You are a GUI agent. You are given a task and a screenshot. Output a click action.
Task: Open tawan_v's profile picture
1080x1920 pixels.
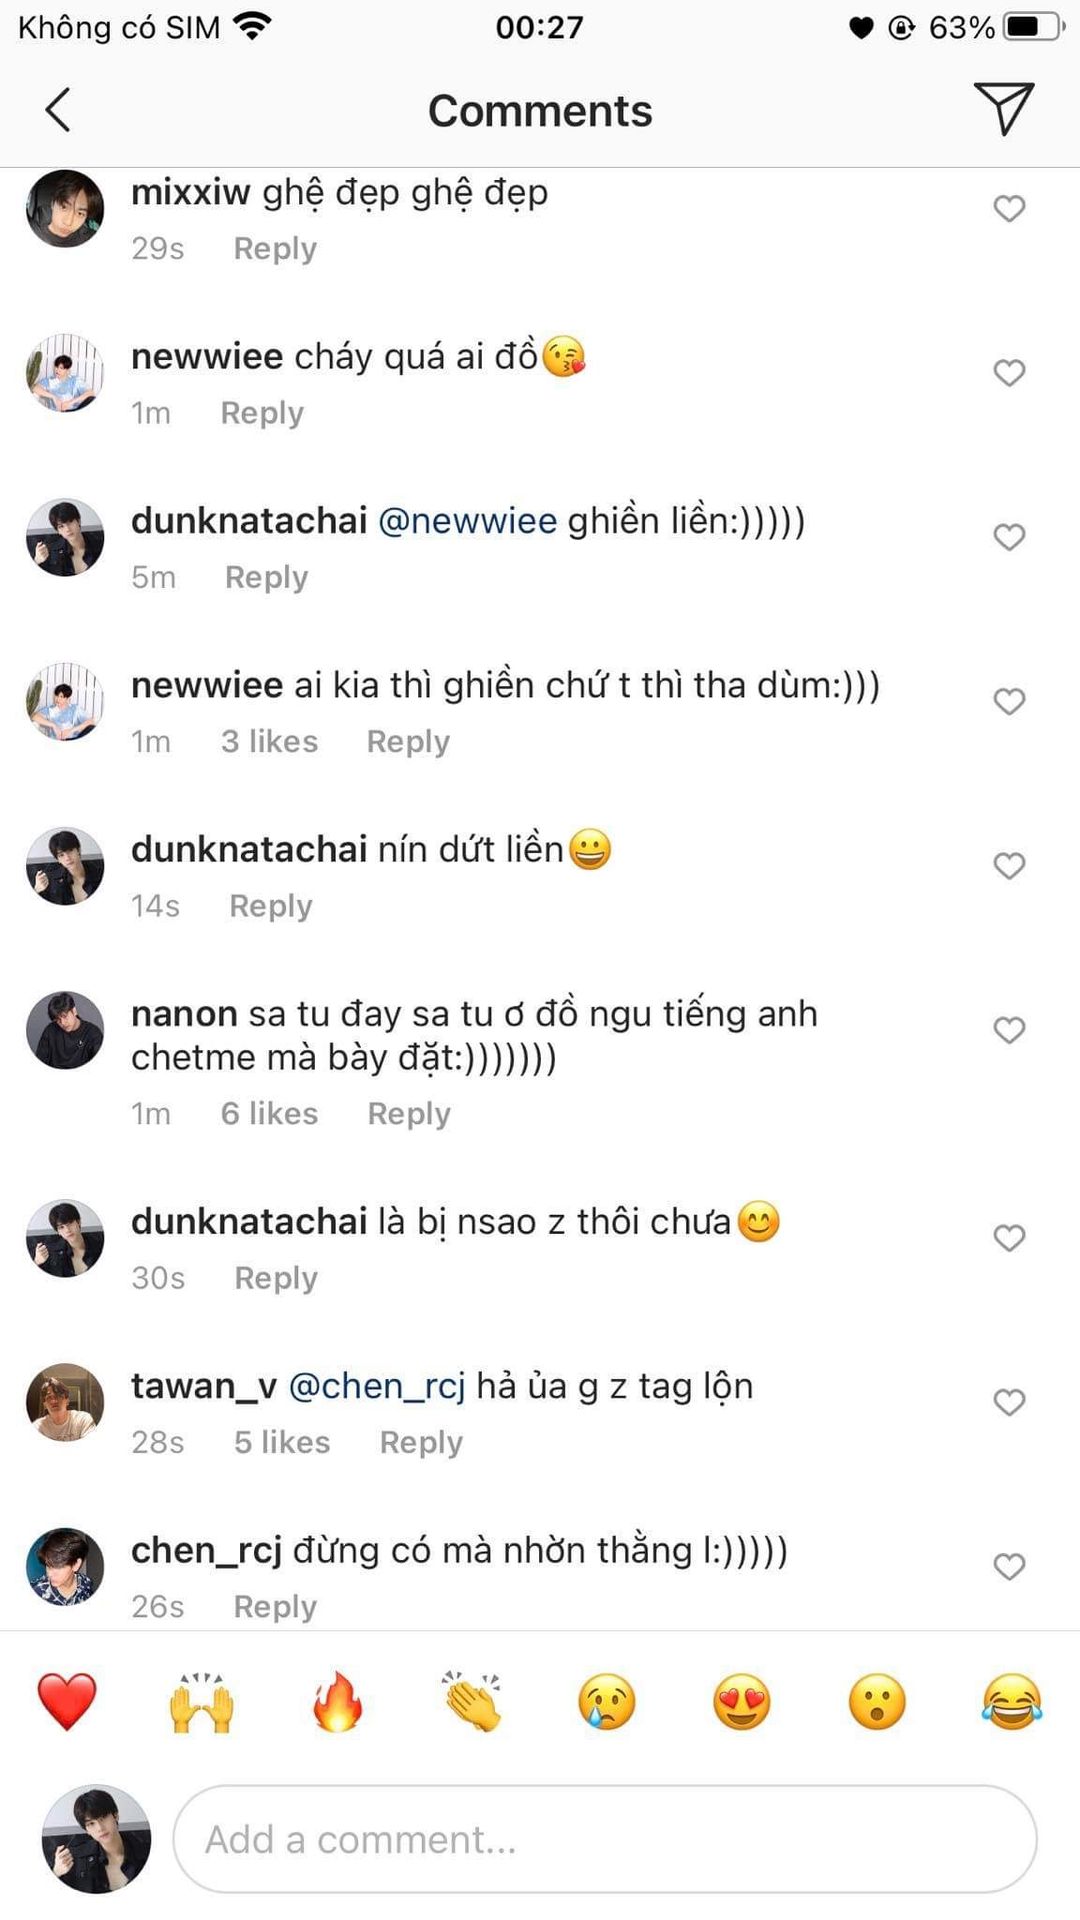65,1402
